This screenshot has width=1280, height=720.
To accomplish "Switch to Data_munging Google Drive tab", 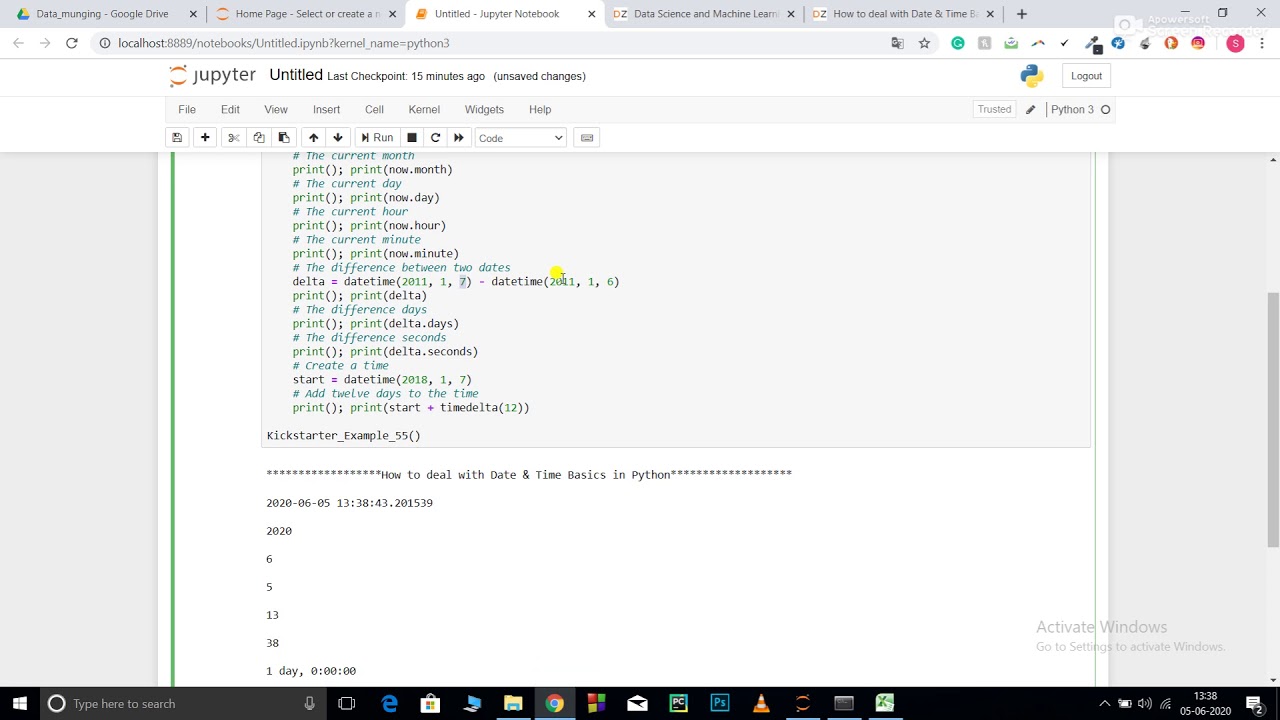I will pos(101,14).
